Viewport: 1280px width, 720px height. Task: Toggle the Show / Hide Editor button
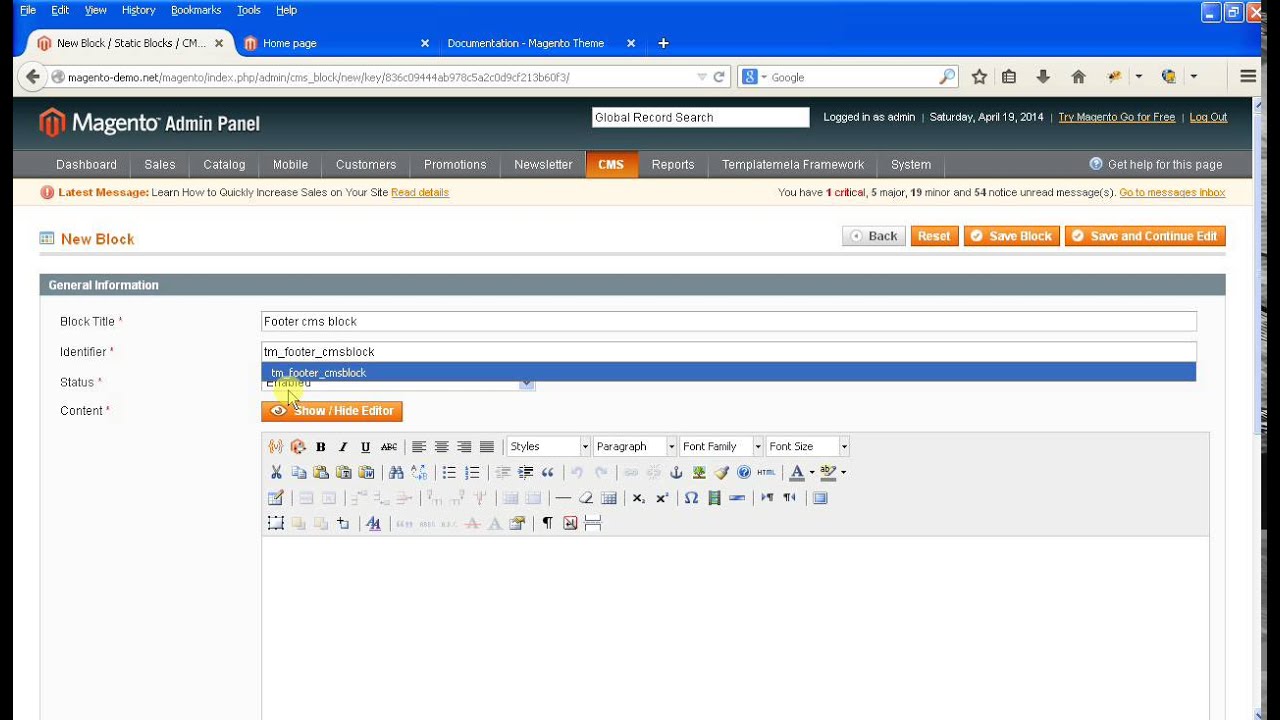[332, 411]
